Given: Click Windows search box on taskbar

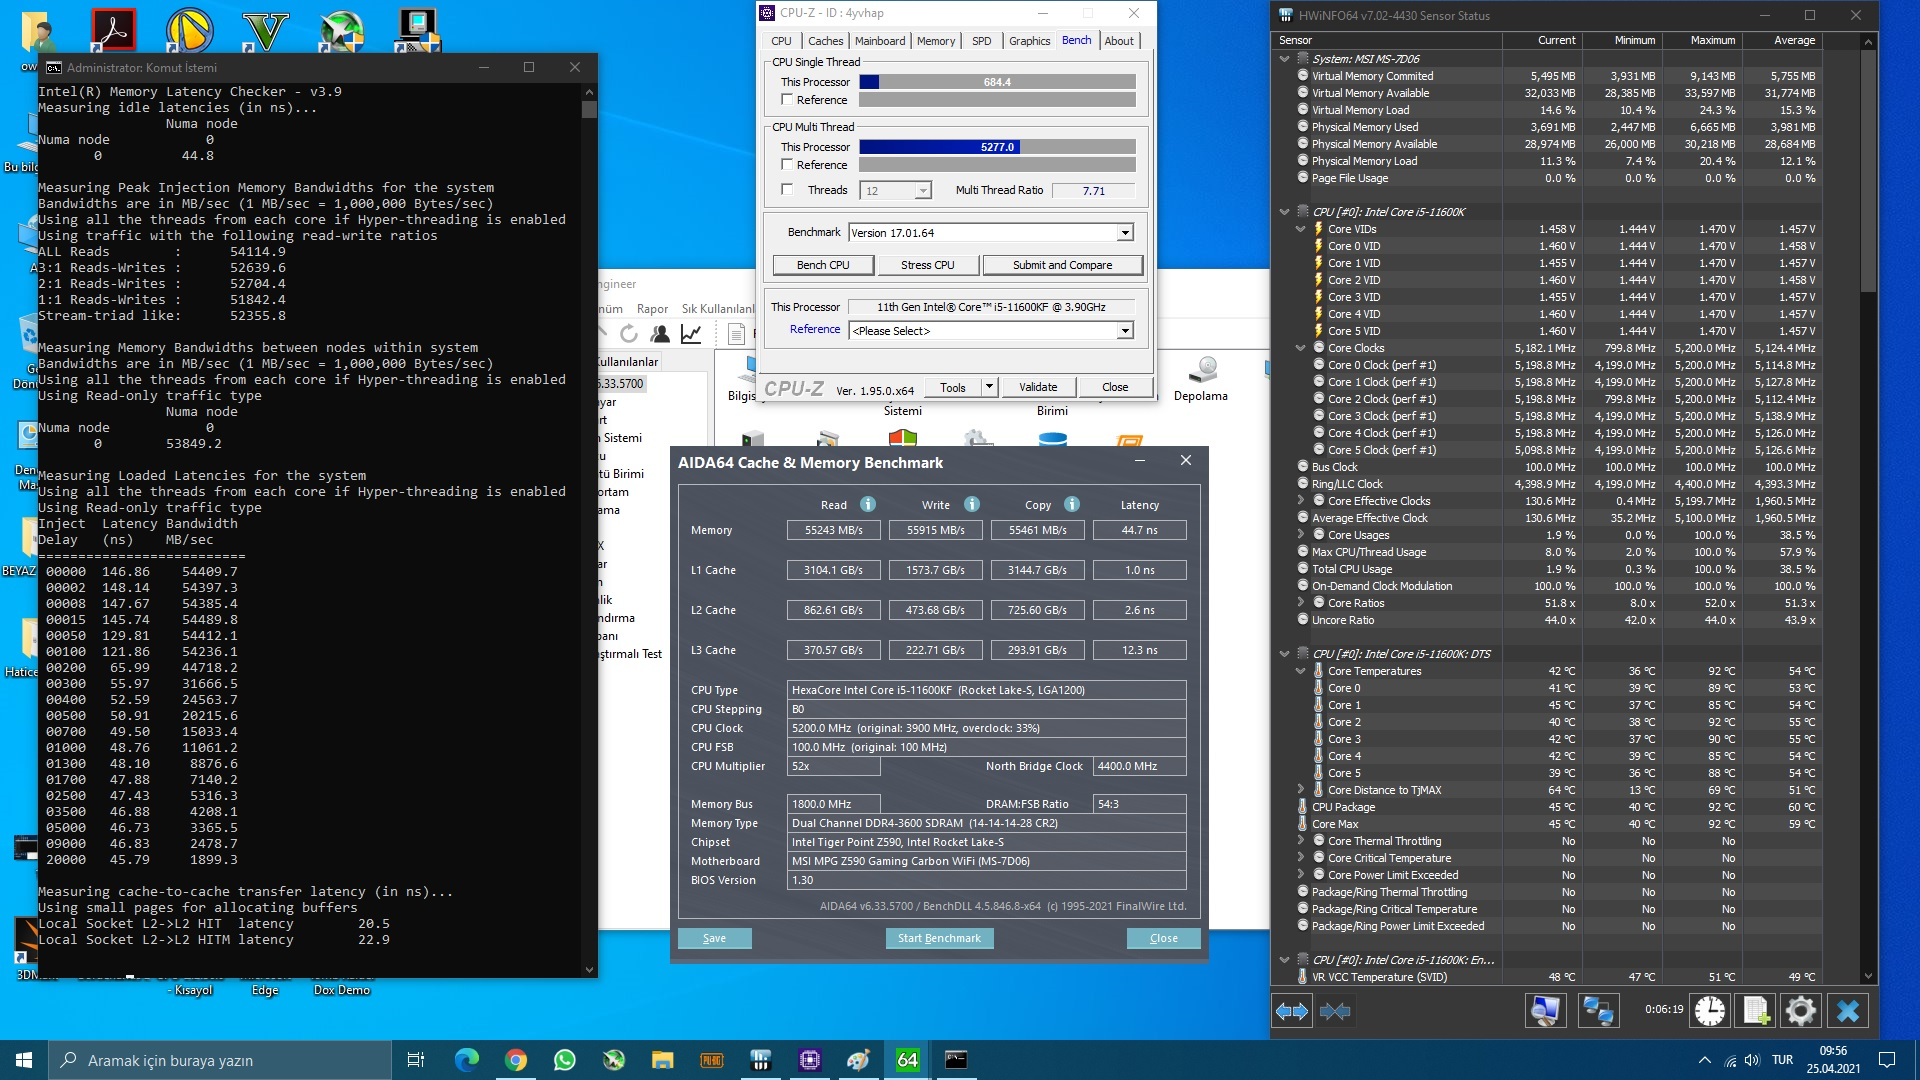Looking at the screenshot, I should pyautogui.click(x=220, y=1060).
